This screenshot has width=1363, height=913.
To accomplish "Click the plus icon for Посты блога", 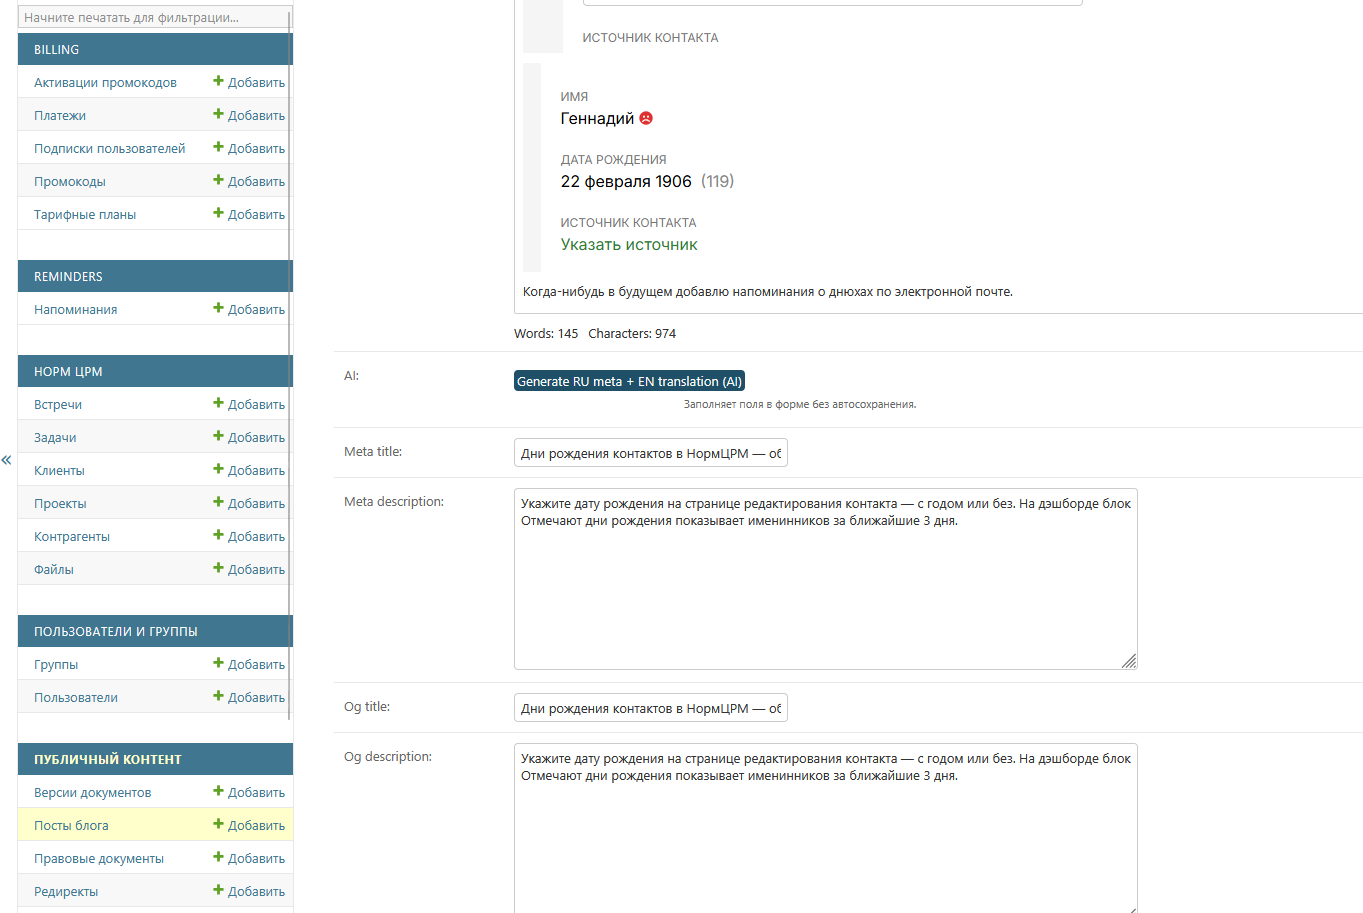I will (x=218, y=825).
